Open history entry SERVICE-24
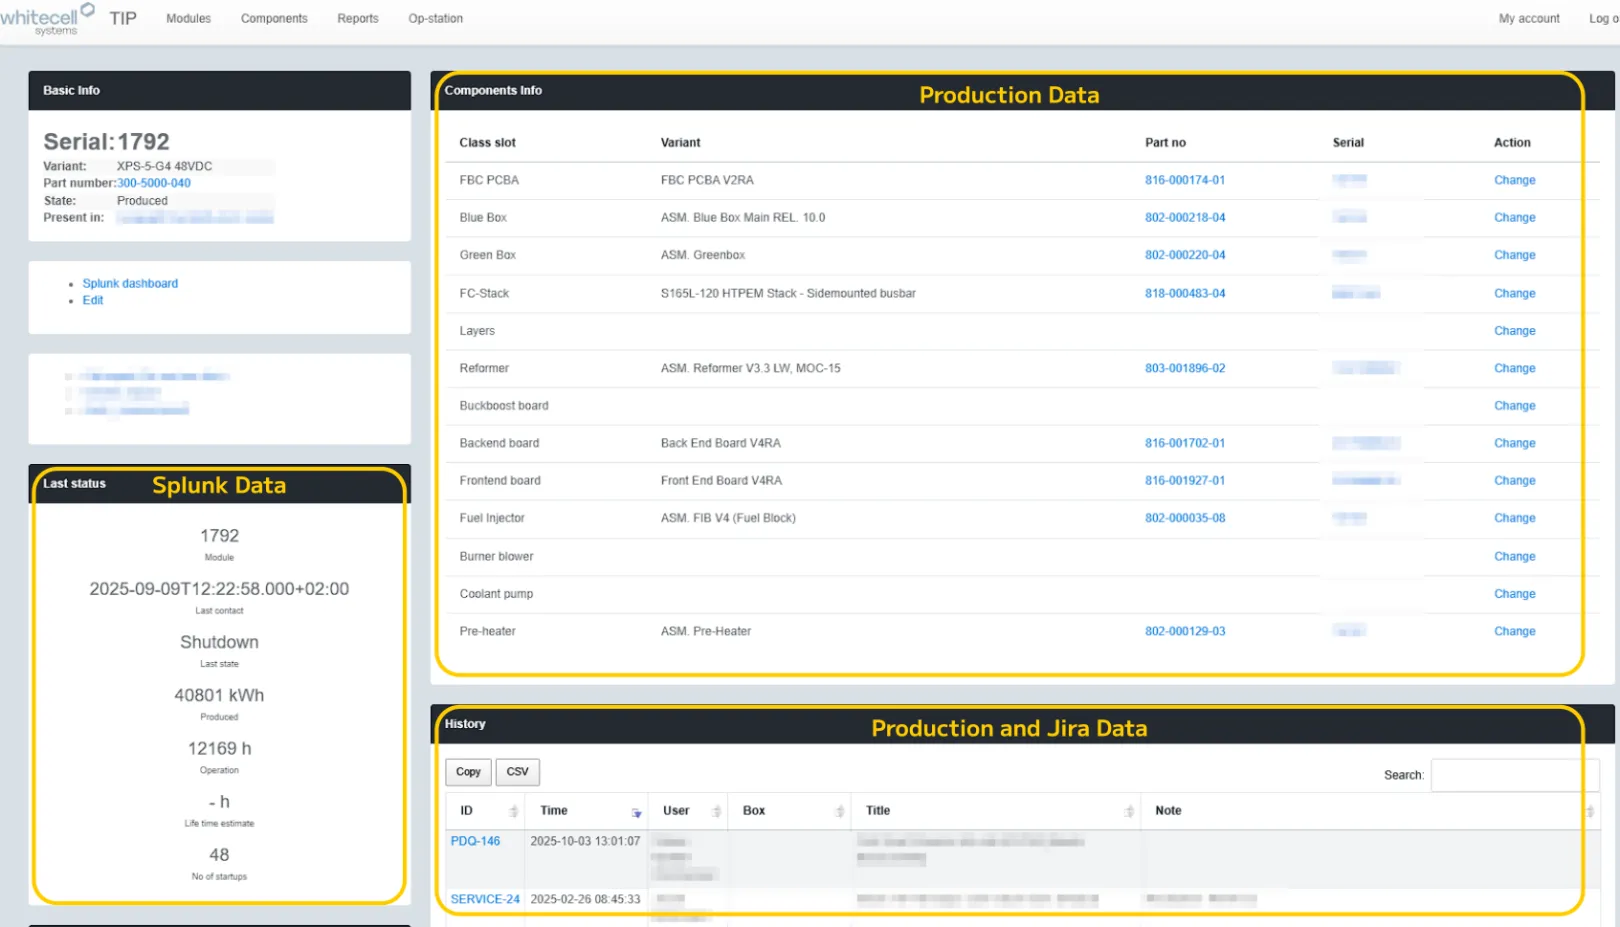This screenshot has width=1620, height=927. pyautogui.click(x=485, y=898)
